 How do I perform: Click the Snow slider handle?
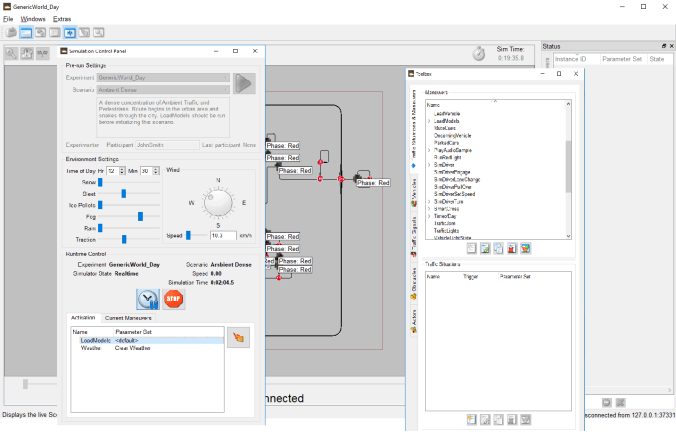(100, 182)
